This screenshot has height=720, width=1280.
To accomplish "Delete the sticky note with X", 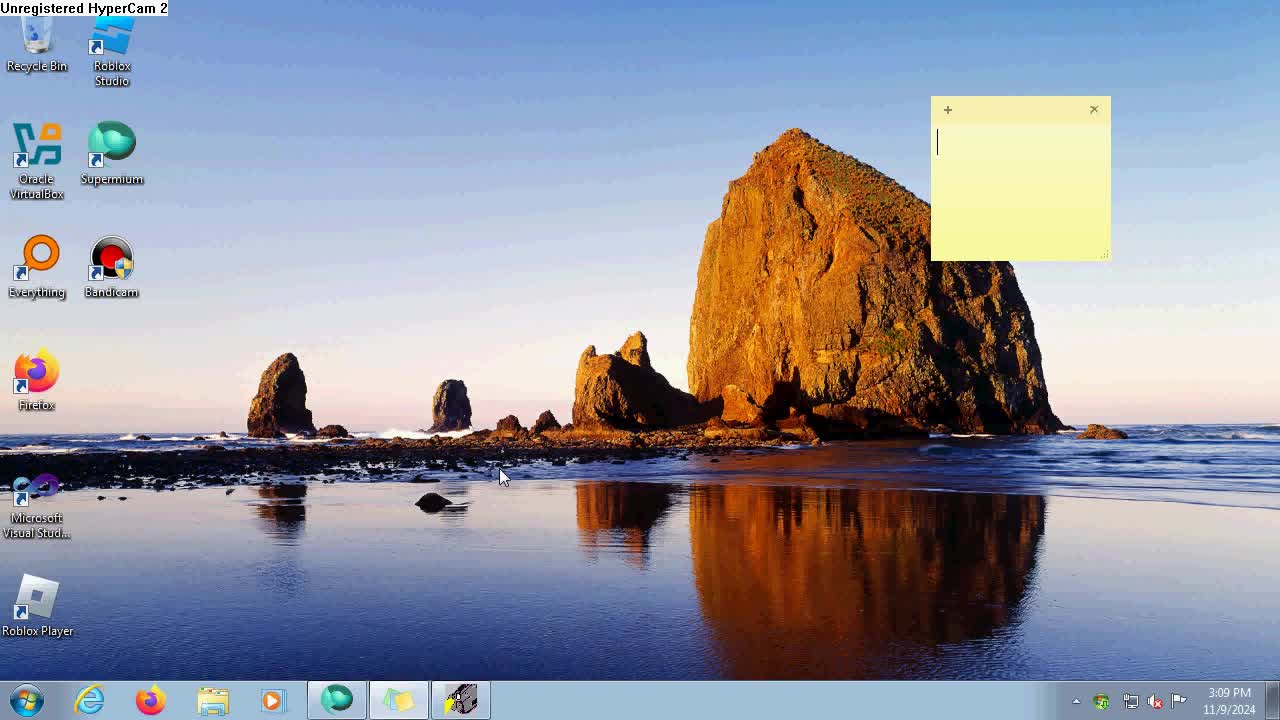I will [1094, 110].
